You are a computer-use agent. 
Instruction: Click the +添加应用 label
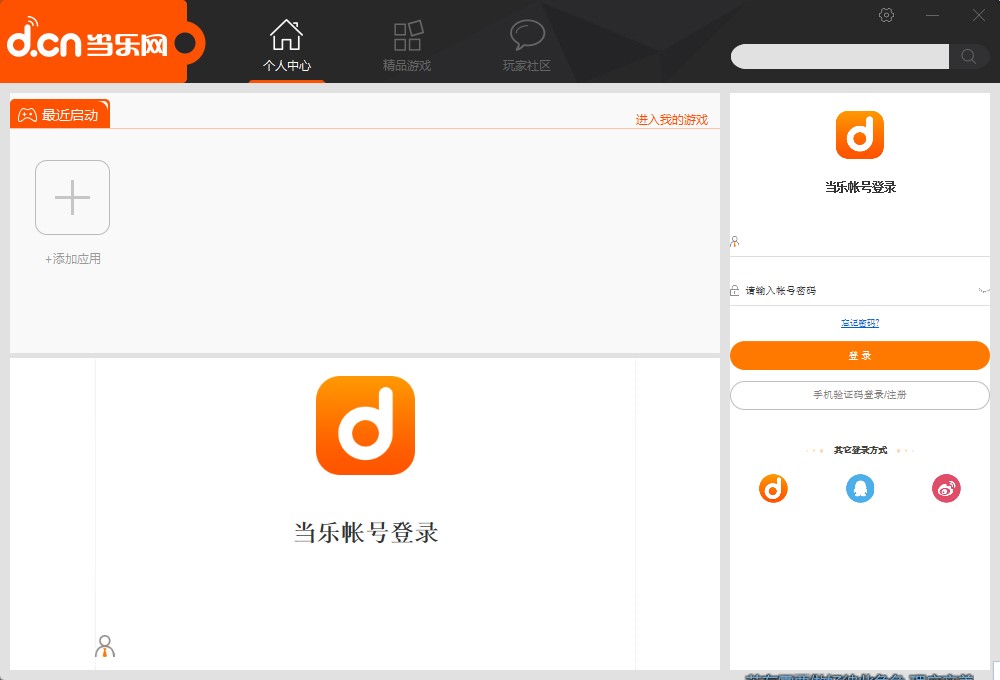pos(73,258)
